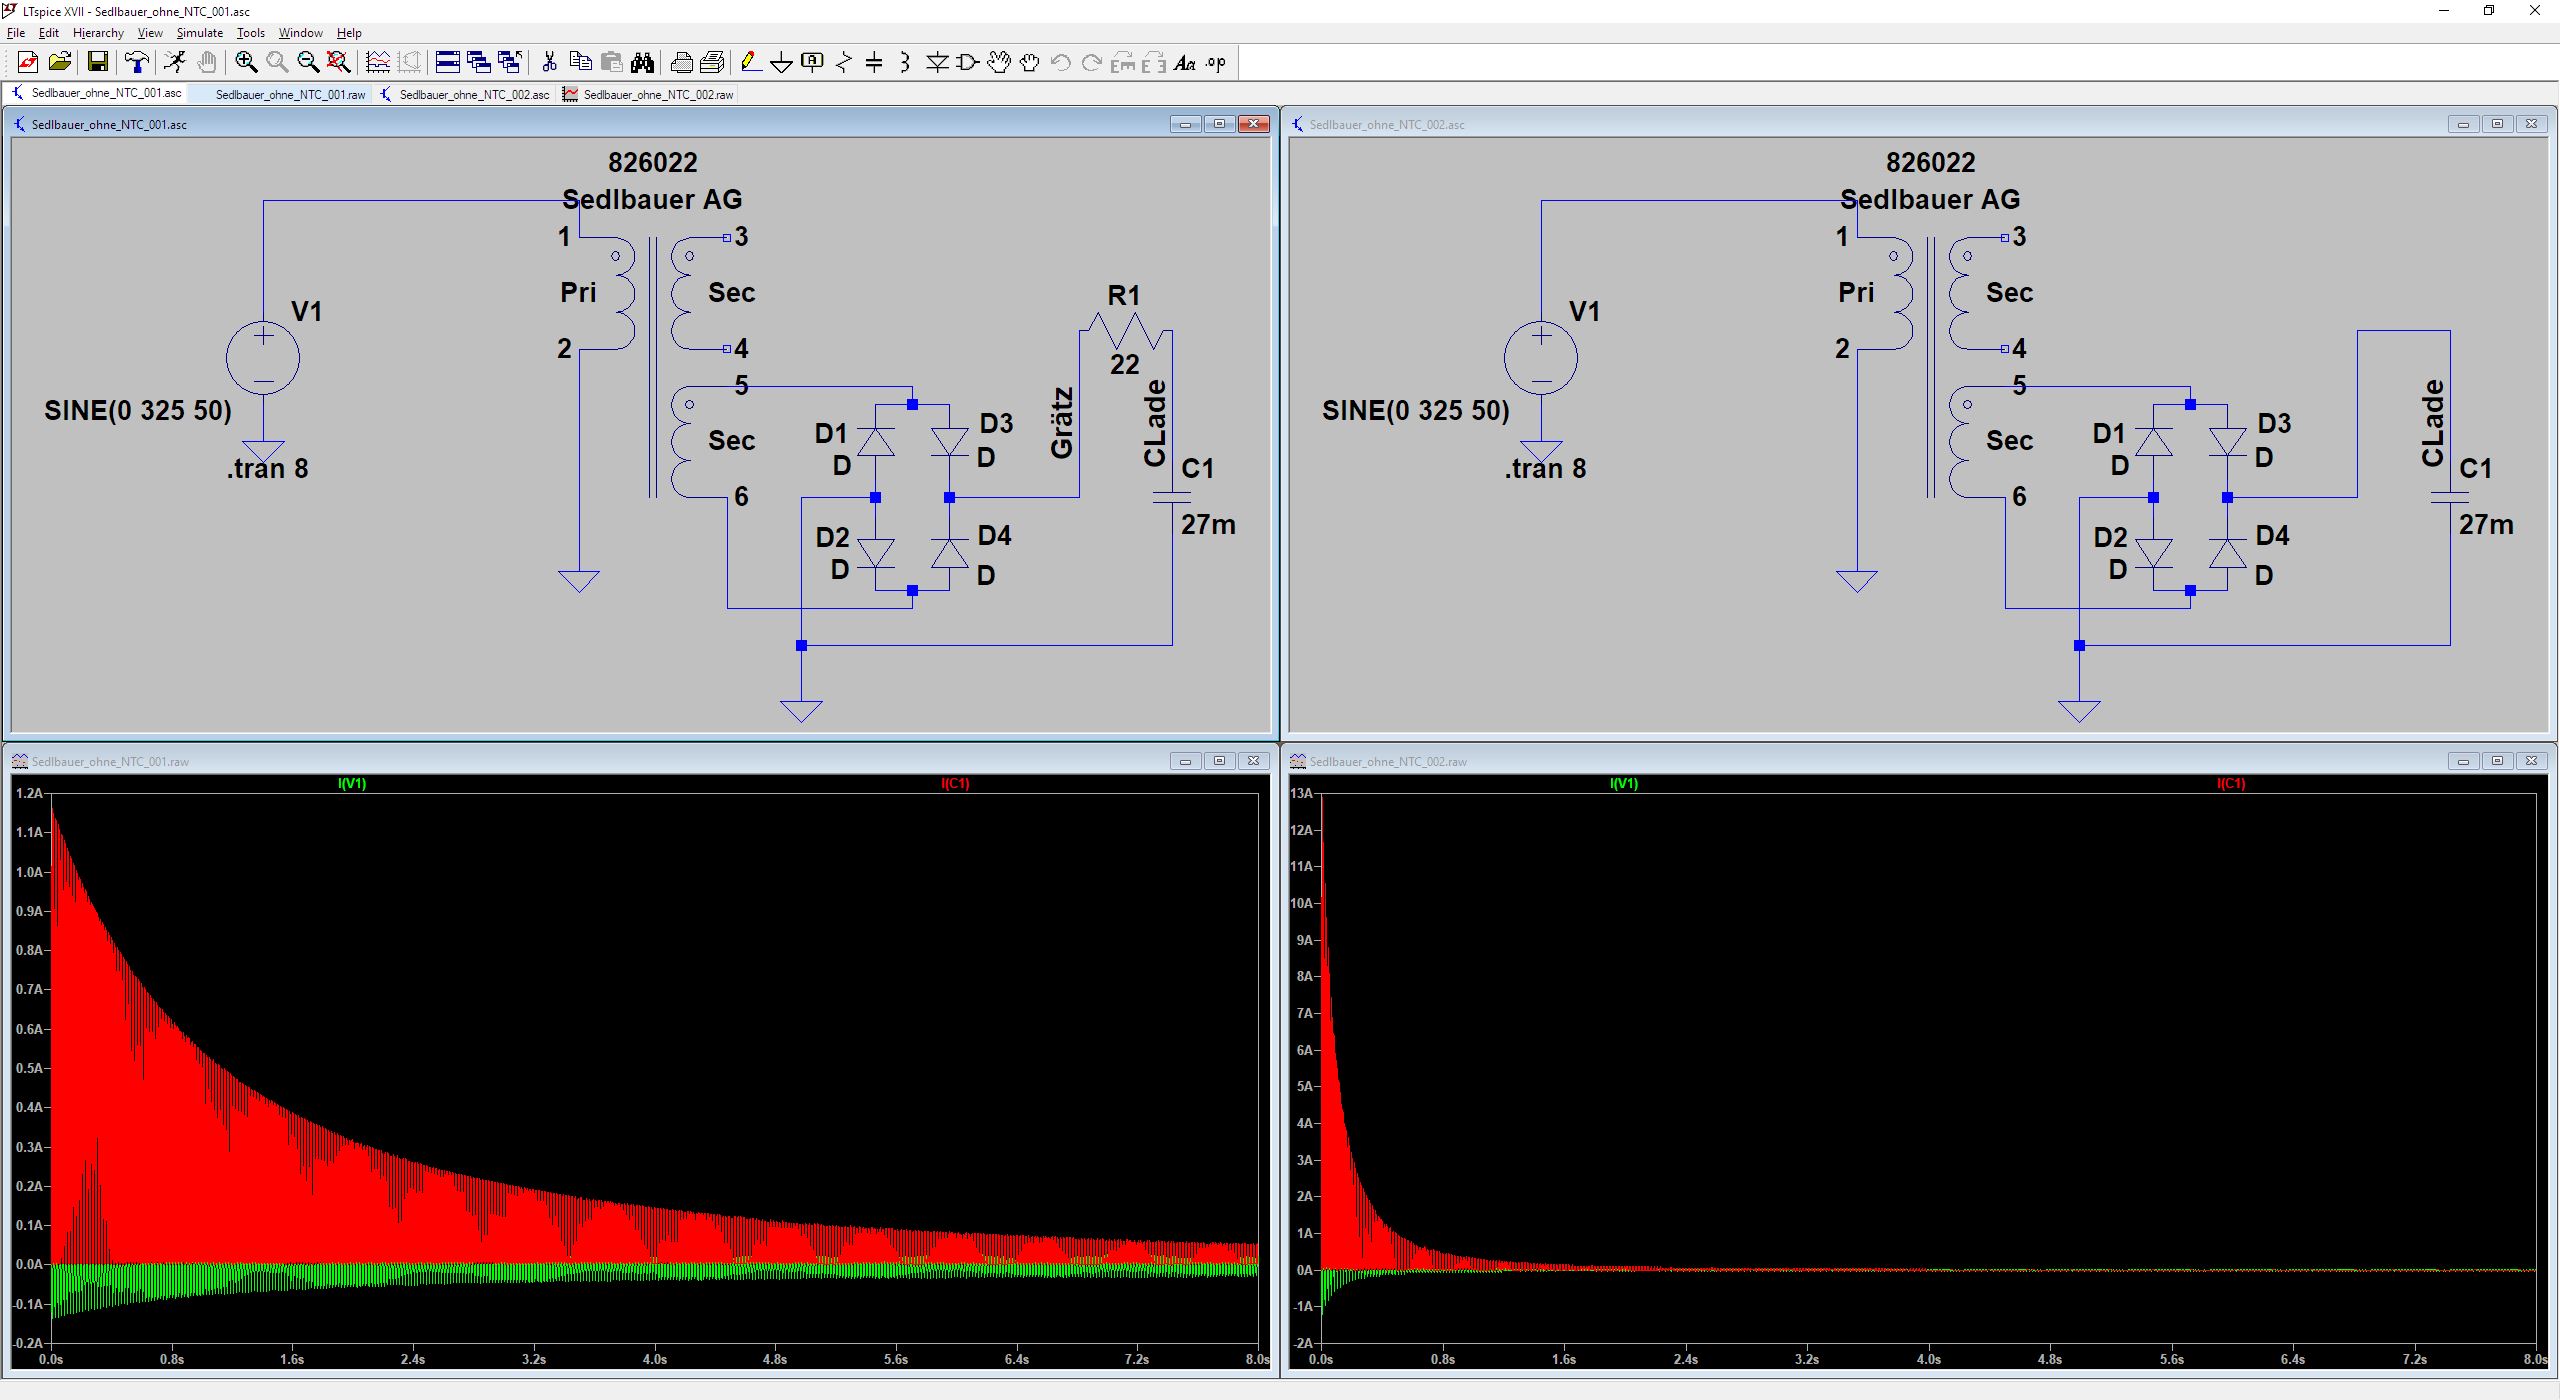Open the Simulate menu

coord(200,33)
